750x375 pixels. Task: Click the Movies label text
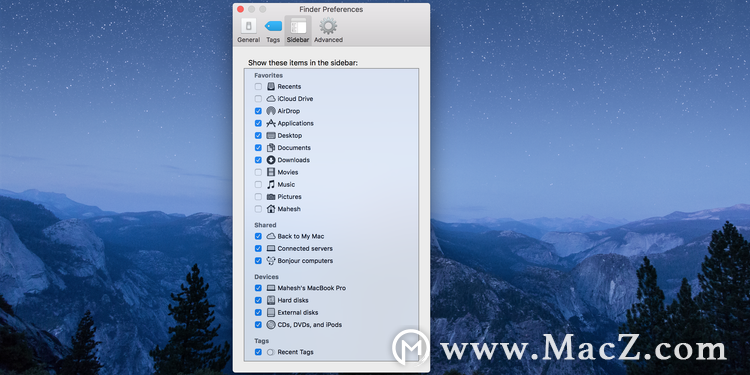tap(288, 172)
